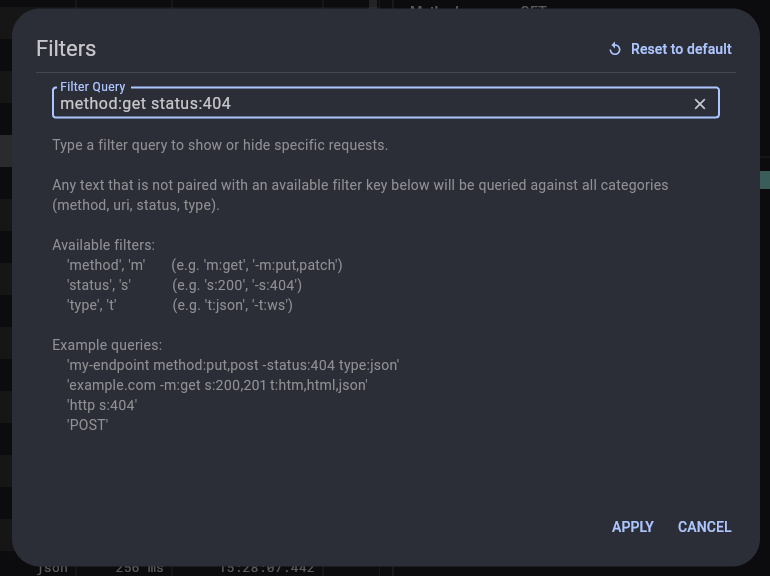Clear the filter query with the X icon

[700, 104]
